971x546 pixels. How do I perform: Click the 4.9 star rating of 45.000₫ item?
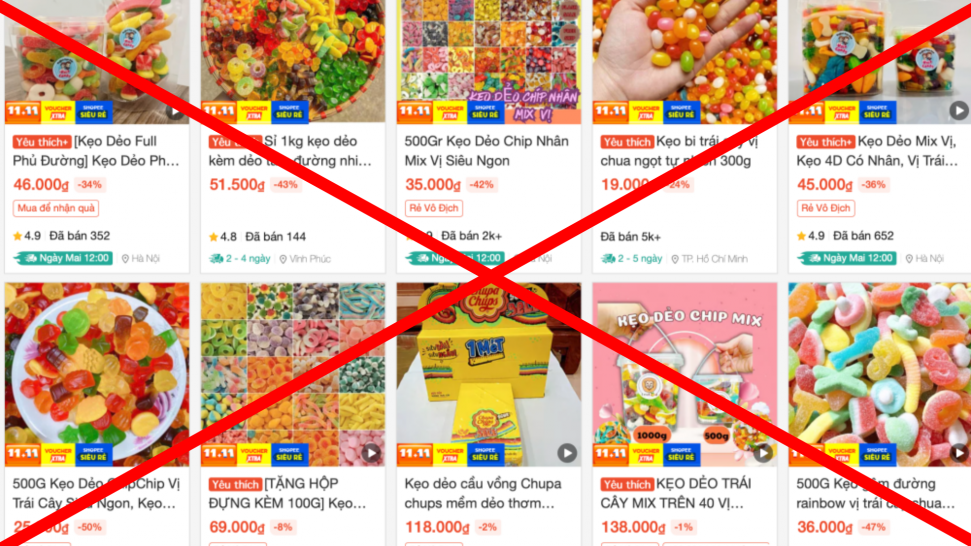click(811, 236)
